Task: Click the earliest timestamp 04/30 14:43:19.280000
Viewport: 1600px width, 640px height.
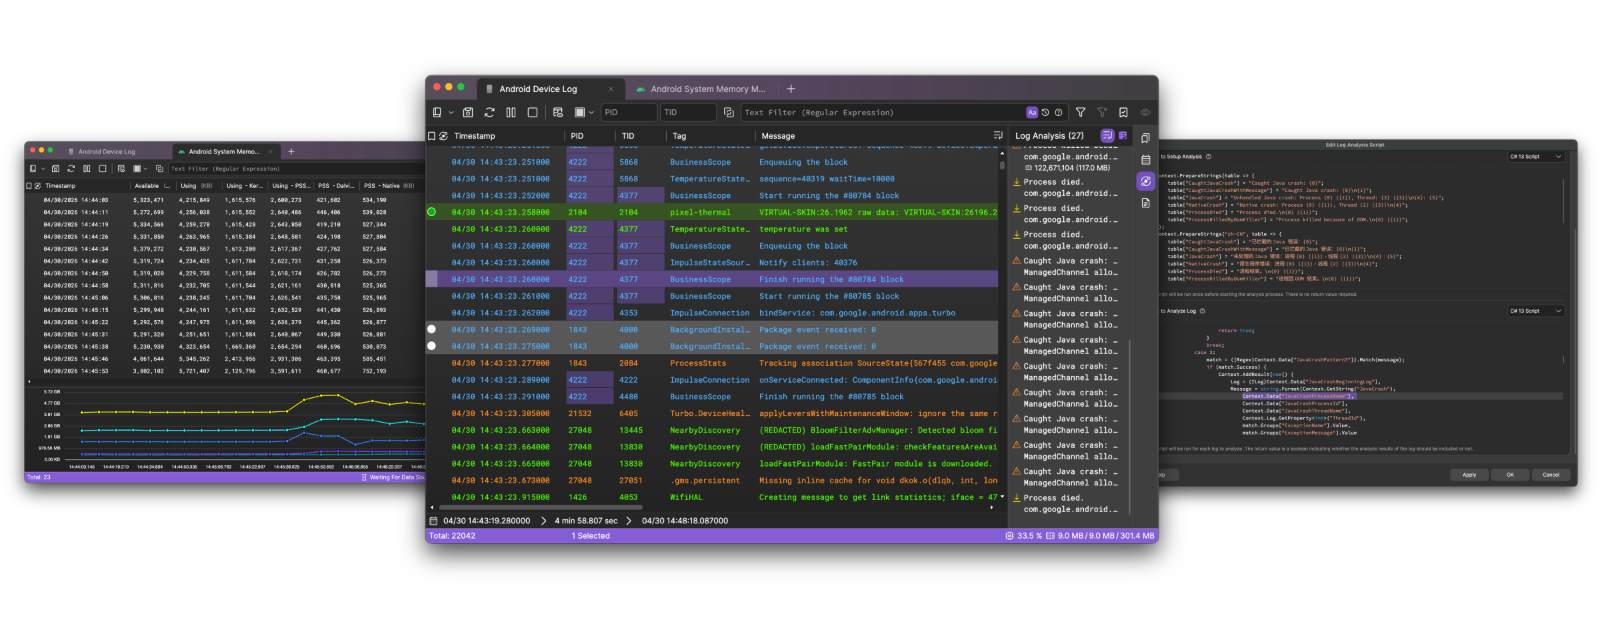Action: 487,521
